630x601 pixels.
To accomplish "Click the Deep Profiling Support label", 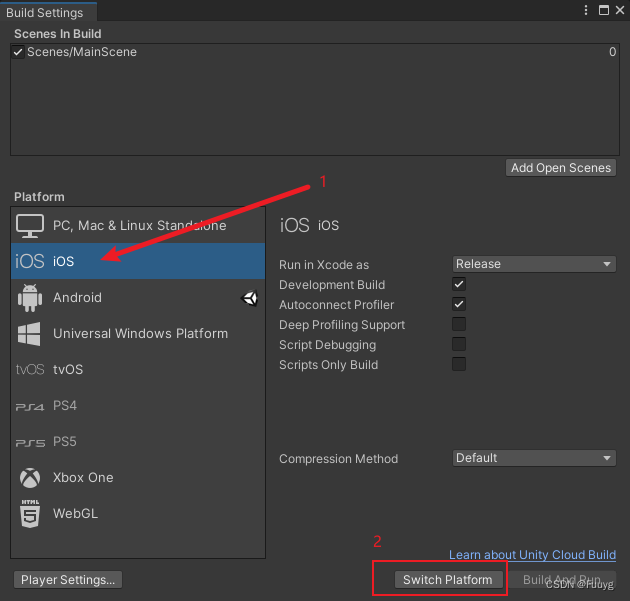I will coord(342,325).
